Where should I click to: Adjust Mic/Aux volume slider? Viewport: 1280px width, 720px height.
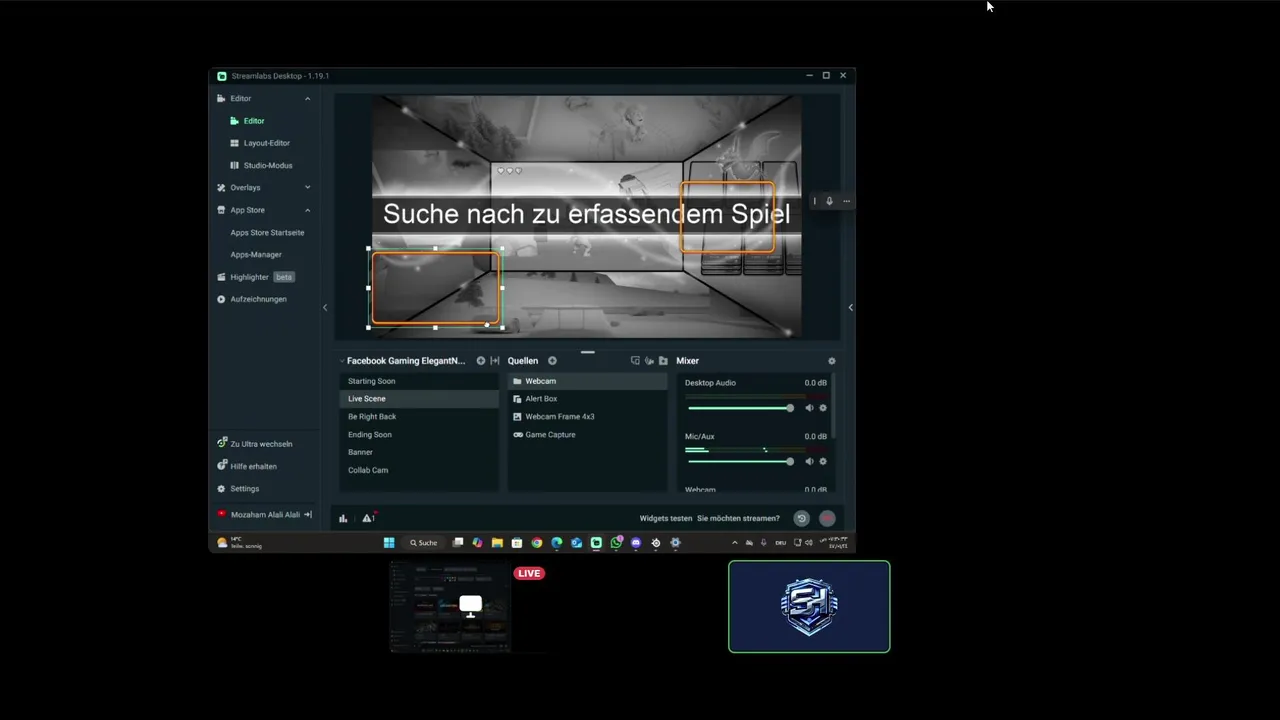point(740,461)
